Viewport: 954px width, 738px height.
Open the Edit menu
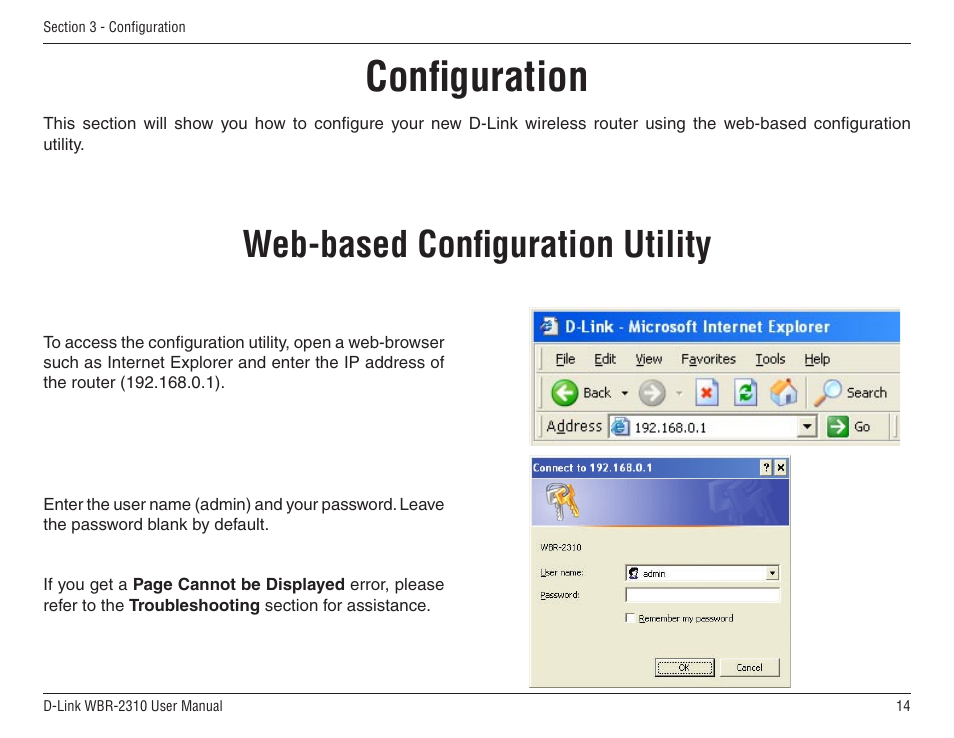[605, 359]
